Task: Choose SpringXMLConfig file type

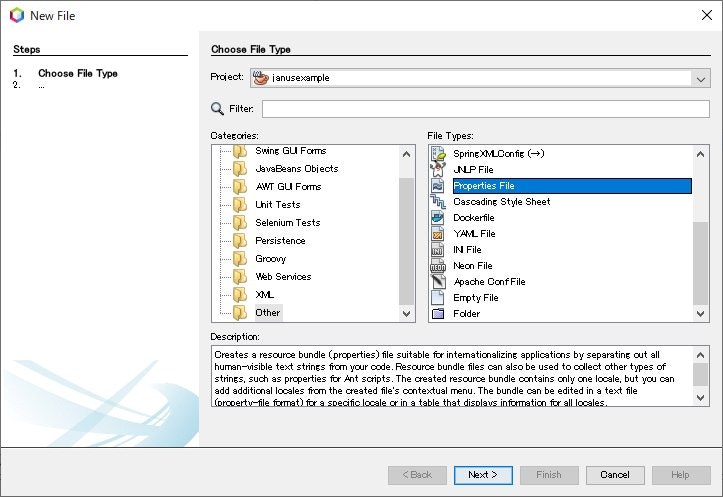Action: [498, 154]
